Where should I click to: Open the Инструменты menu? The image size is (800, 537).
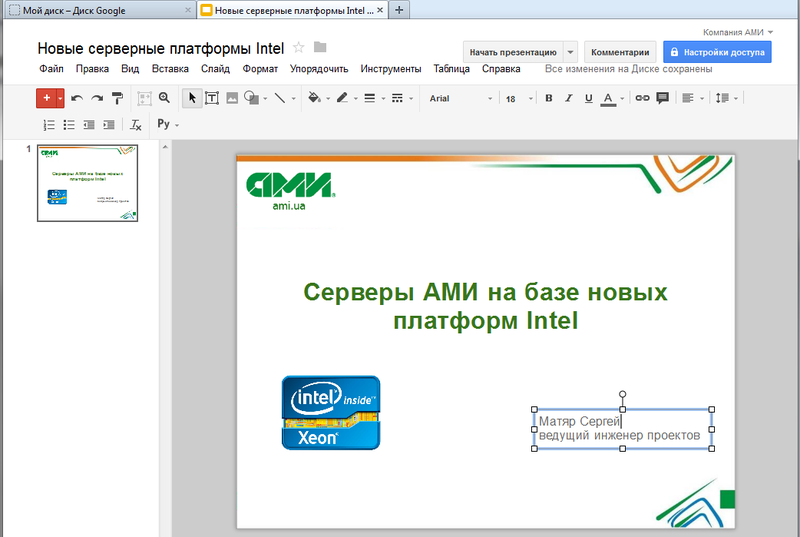pos(391,69)
